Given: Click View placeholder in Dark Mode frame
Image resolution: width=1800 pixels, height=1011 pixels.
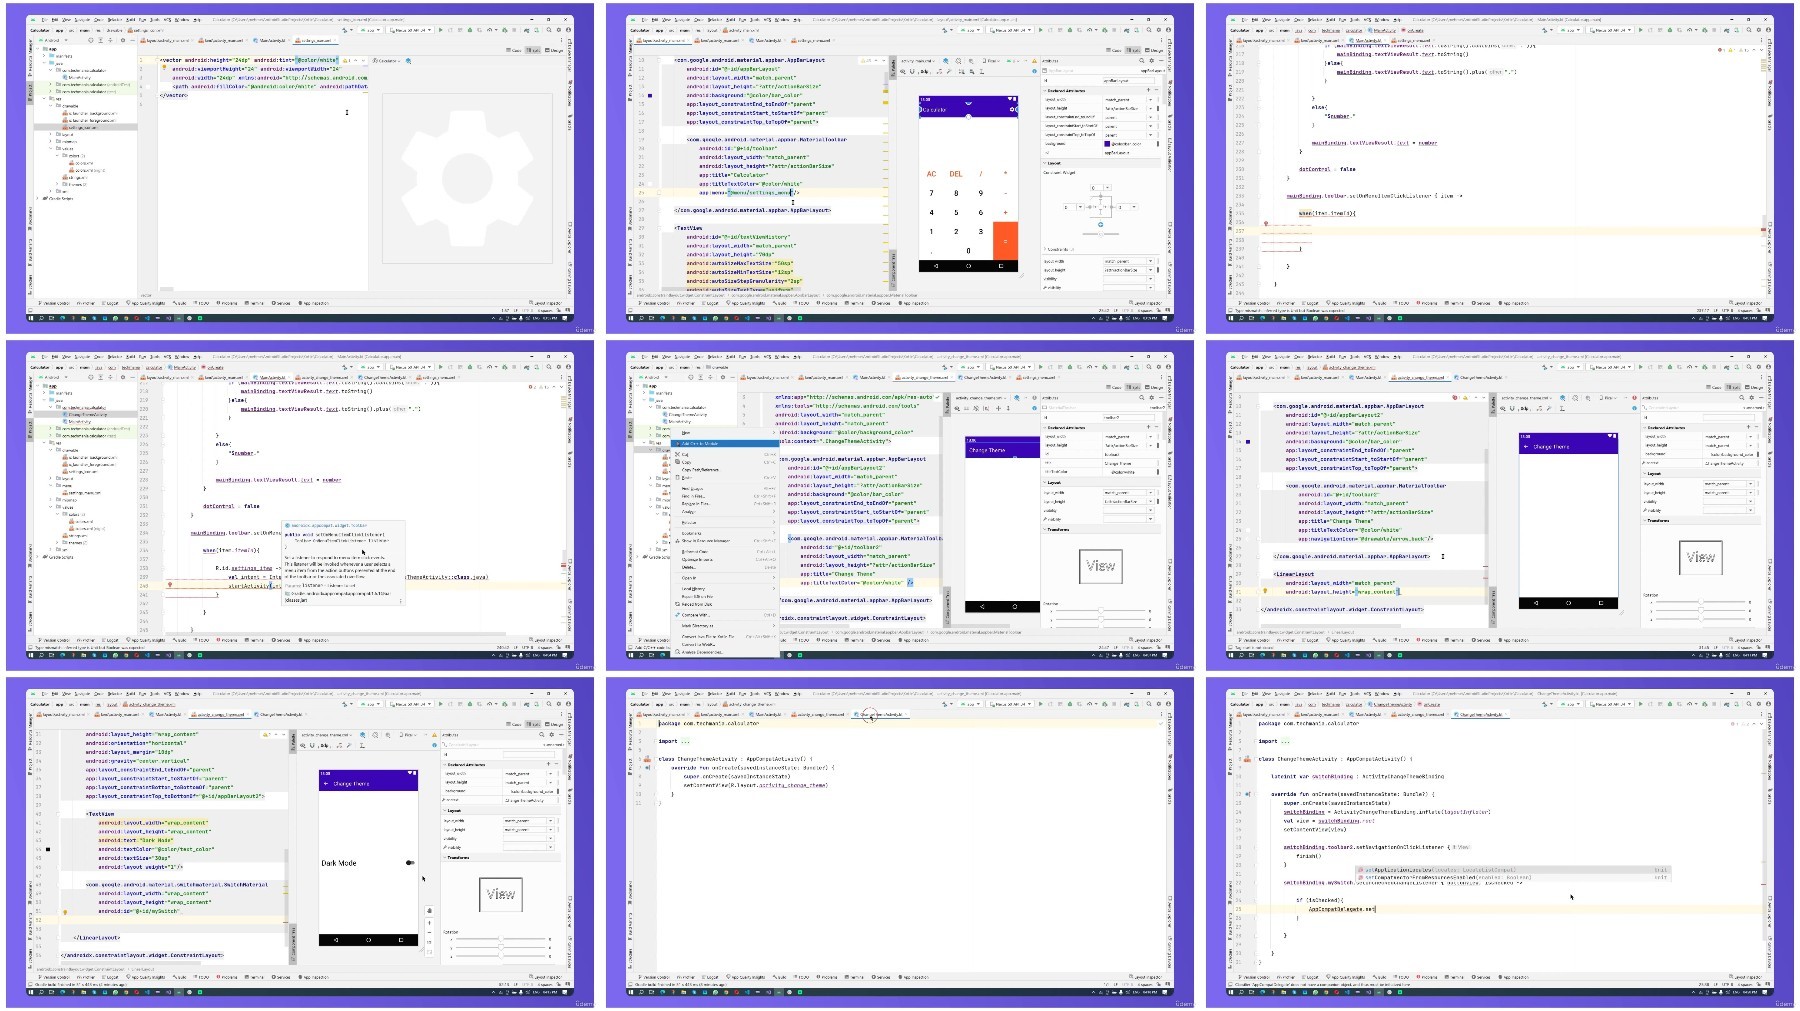Looking at the screenshot, I should tap(501, 894).
